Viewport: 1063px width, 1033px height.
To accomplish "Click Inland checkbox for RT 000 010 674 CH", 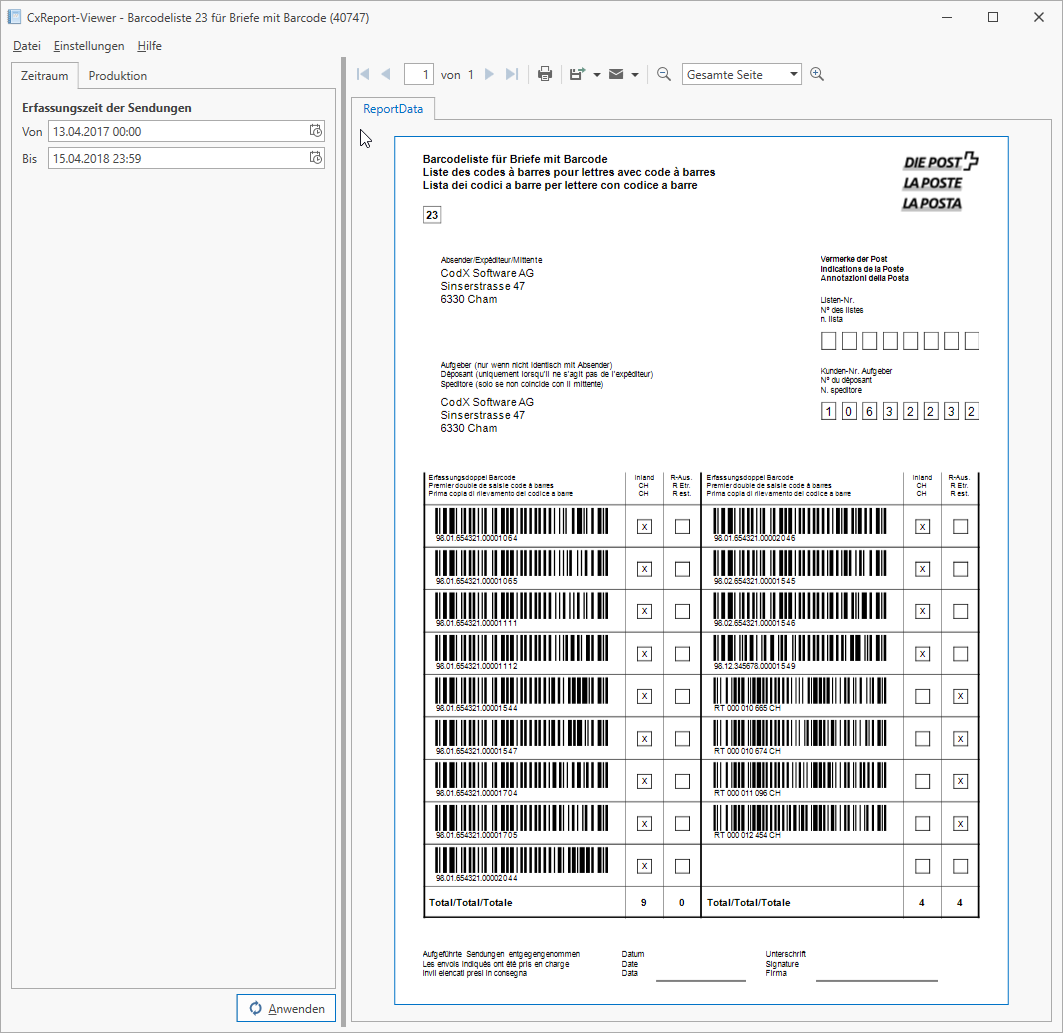I will [x=923, y=739].
